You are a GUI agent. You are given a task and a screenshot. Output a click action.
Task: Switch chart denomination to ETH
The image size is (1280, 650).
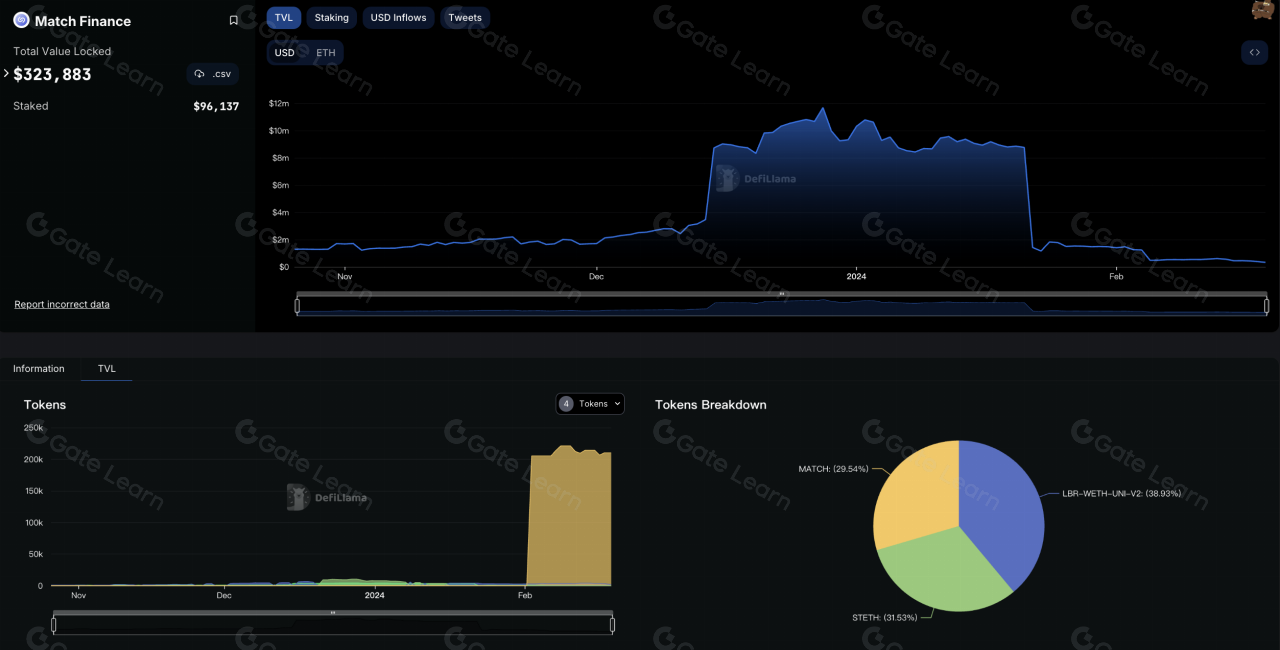[x=326, y=53]
